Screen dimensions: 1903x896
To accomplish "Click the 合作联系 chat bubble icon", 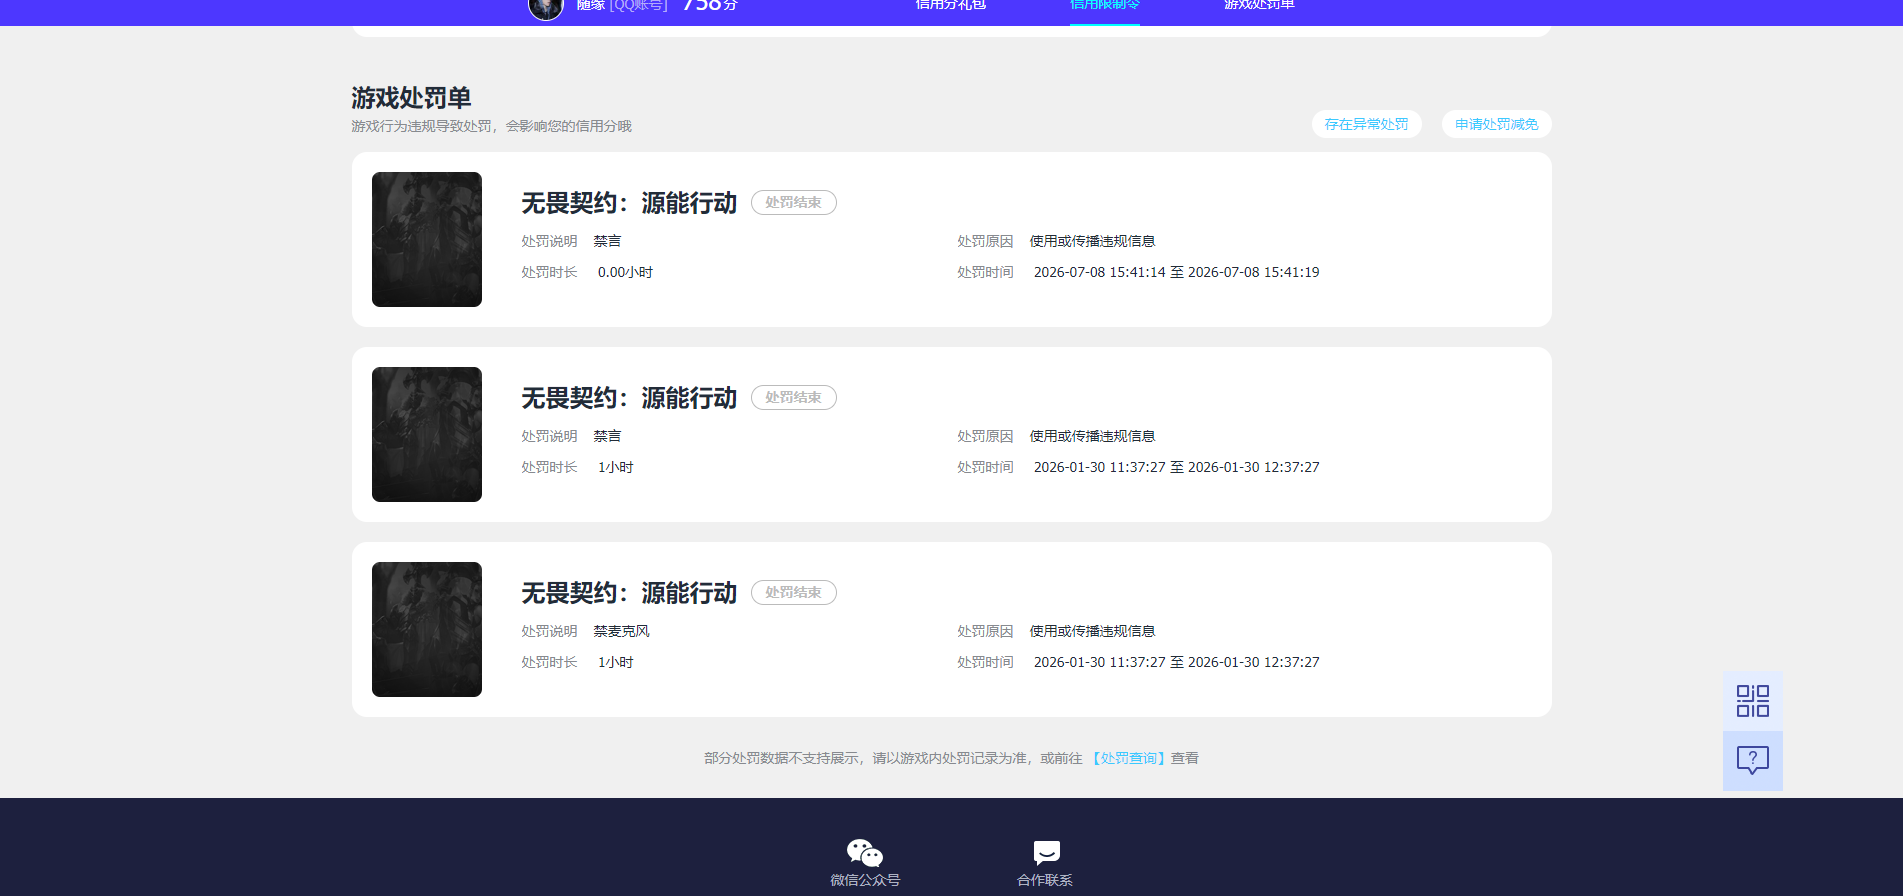I will (x=1046, y=853).
